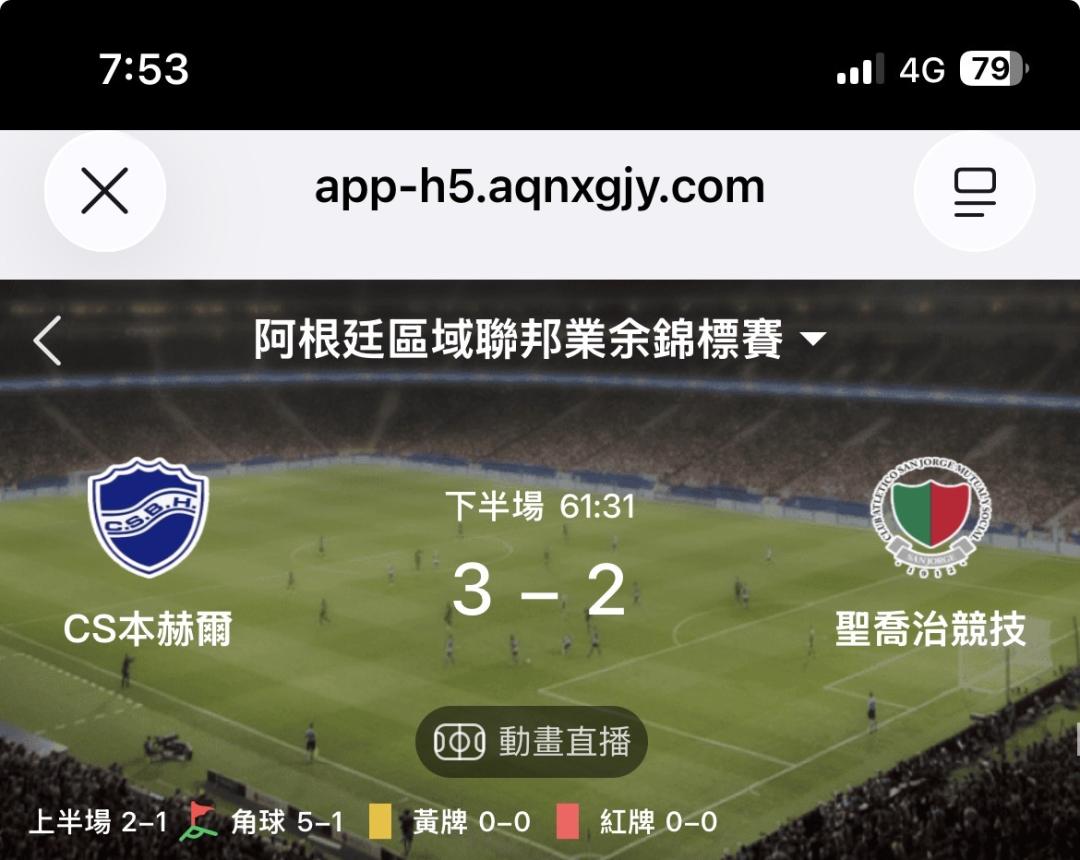Tap the corner flag icon
1080x860 pixels.
pos(199,821)
